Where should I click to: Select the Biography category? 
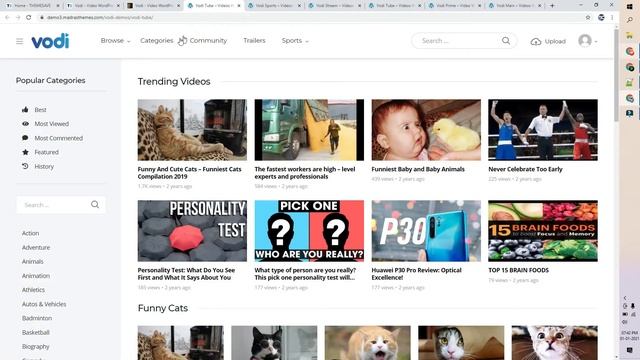[36, 347]
